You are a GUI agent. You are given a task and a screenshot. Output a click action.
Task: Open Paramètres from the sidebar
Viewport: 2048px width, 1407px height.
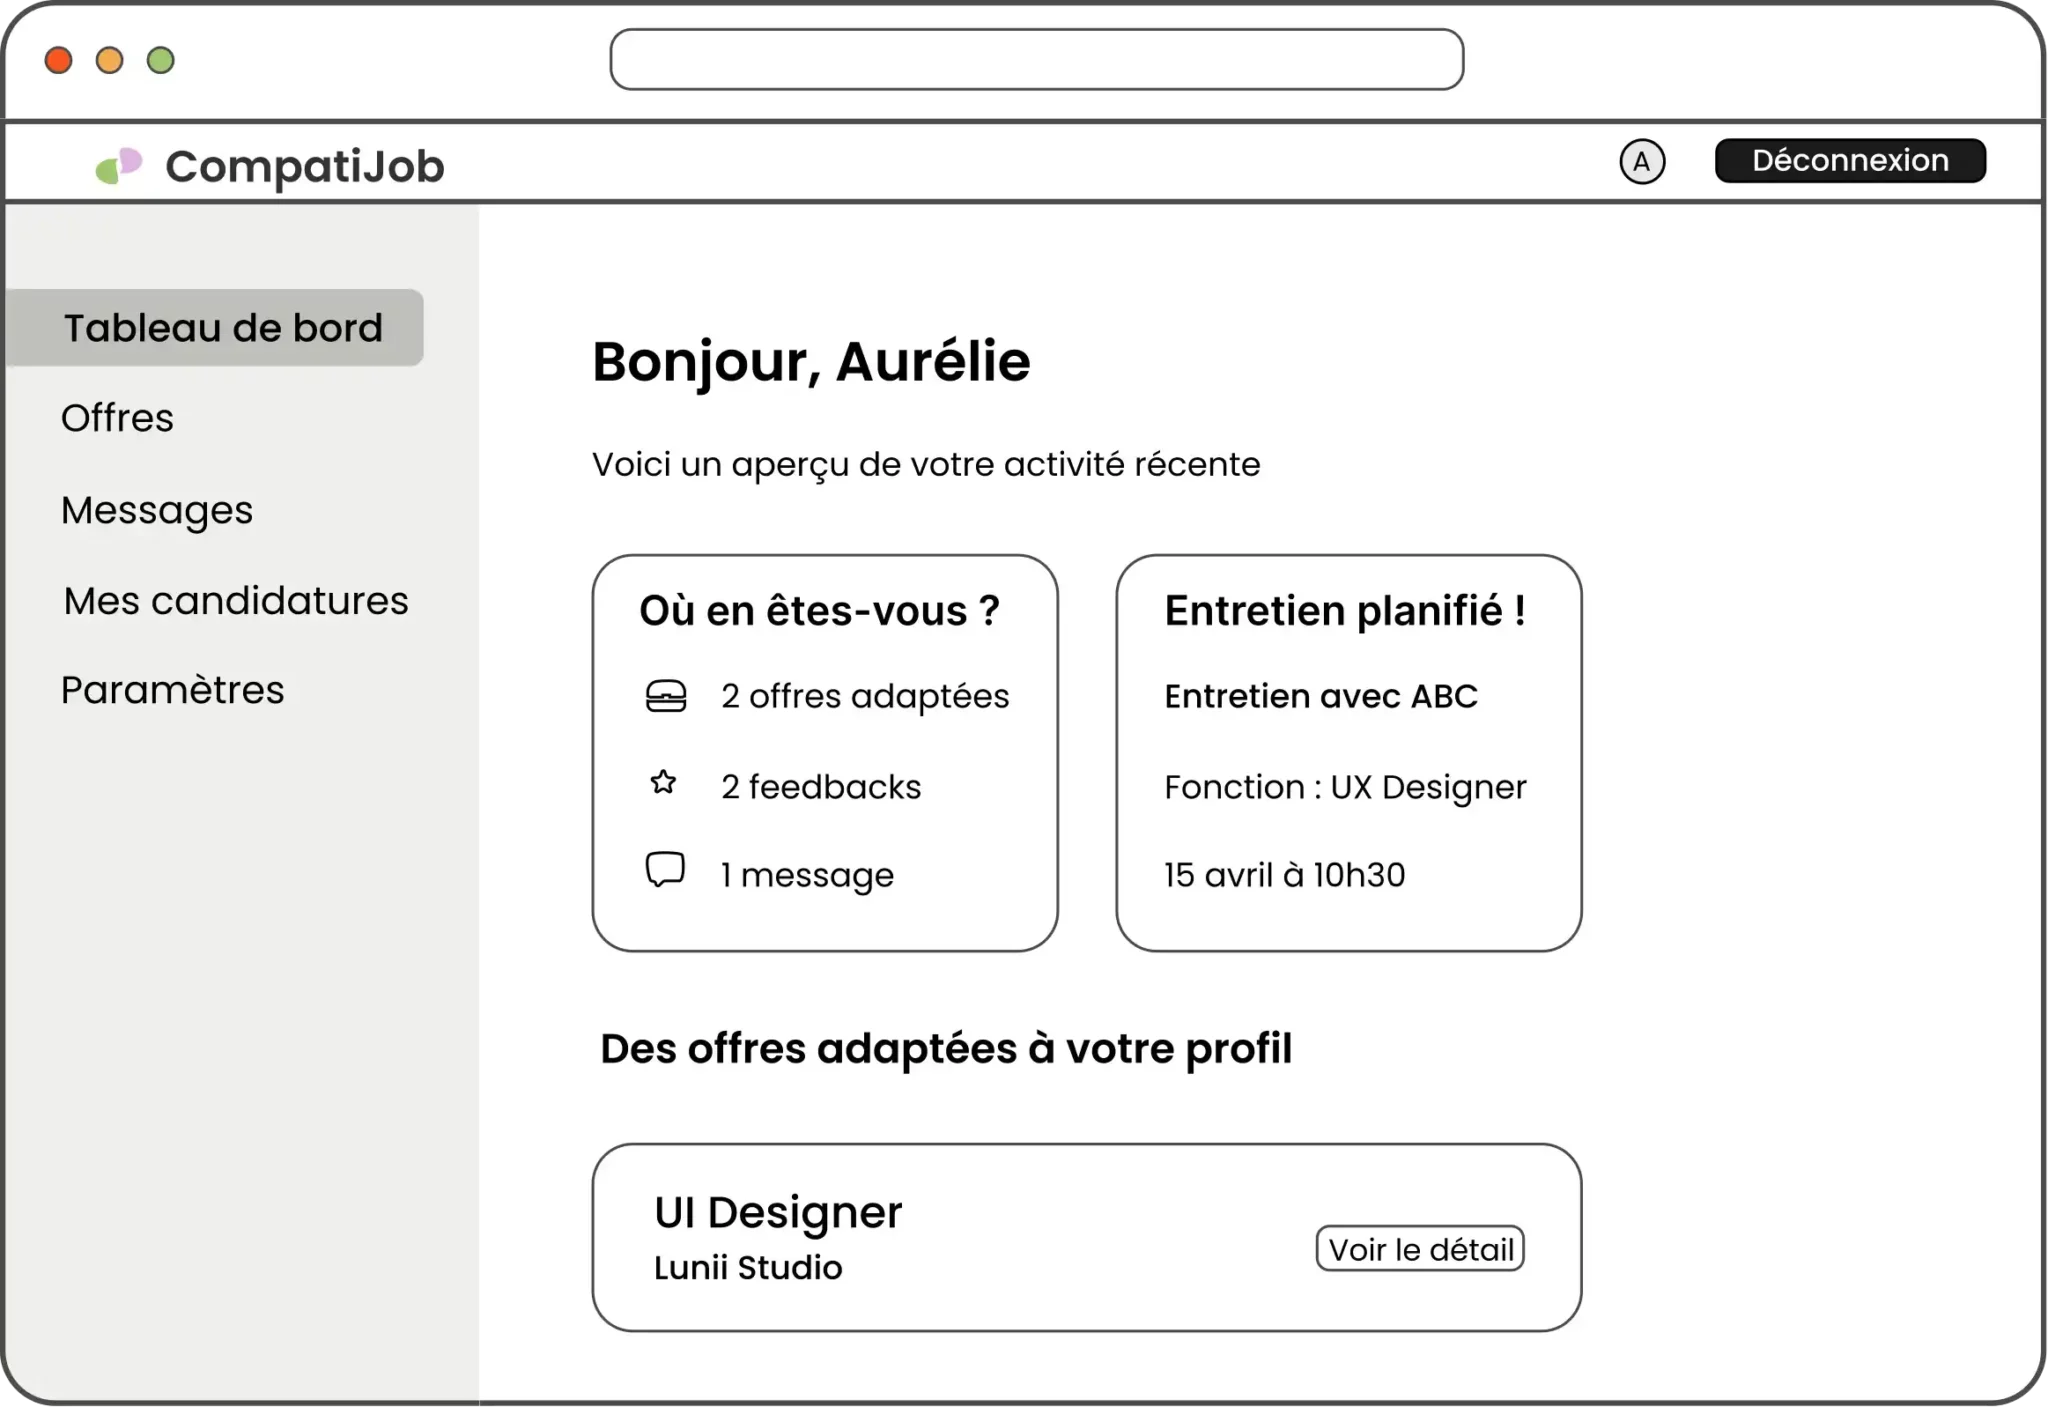172,690
